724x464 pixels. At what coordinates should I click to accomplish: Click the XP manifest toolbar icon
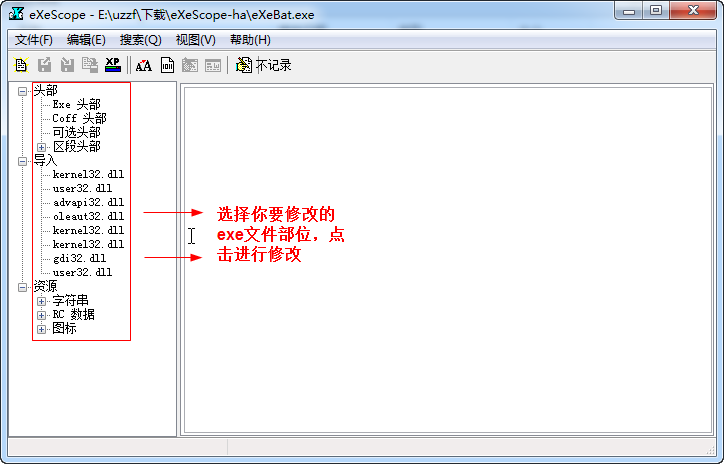(113, 65)
